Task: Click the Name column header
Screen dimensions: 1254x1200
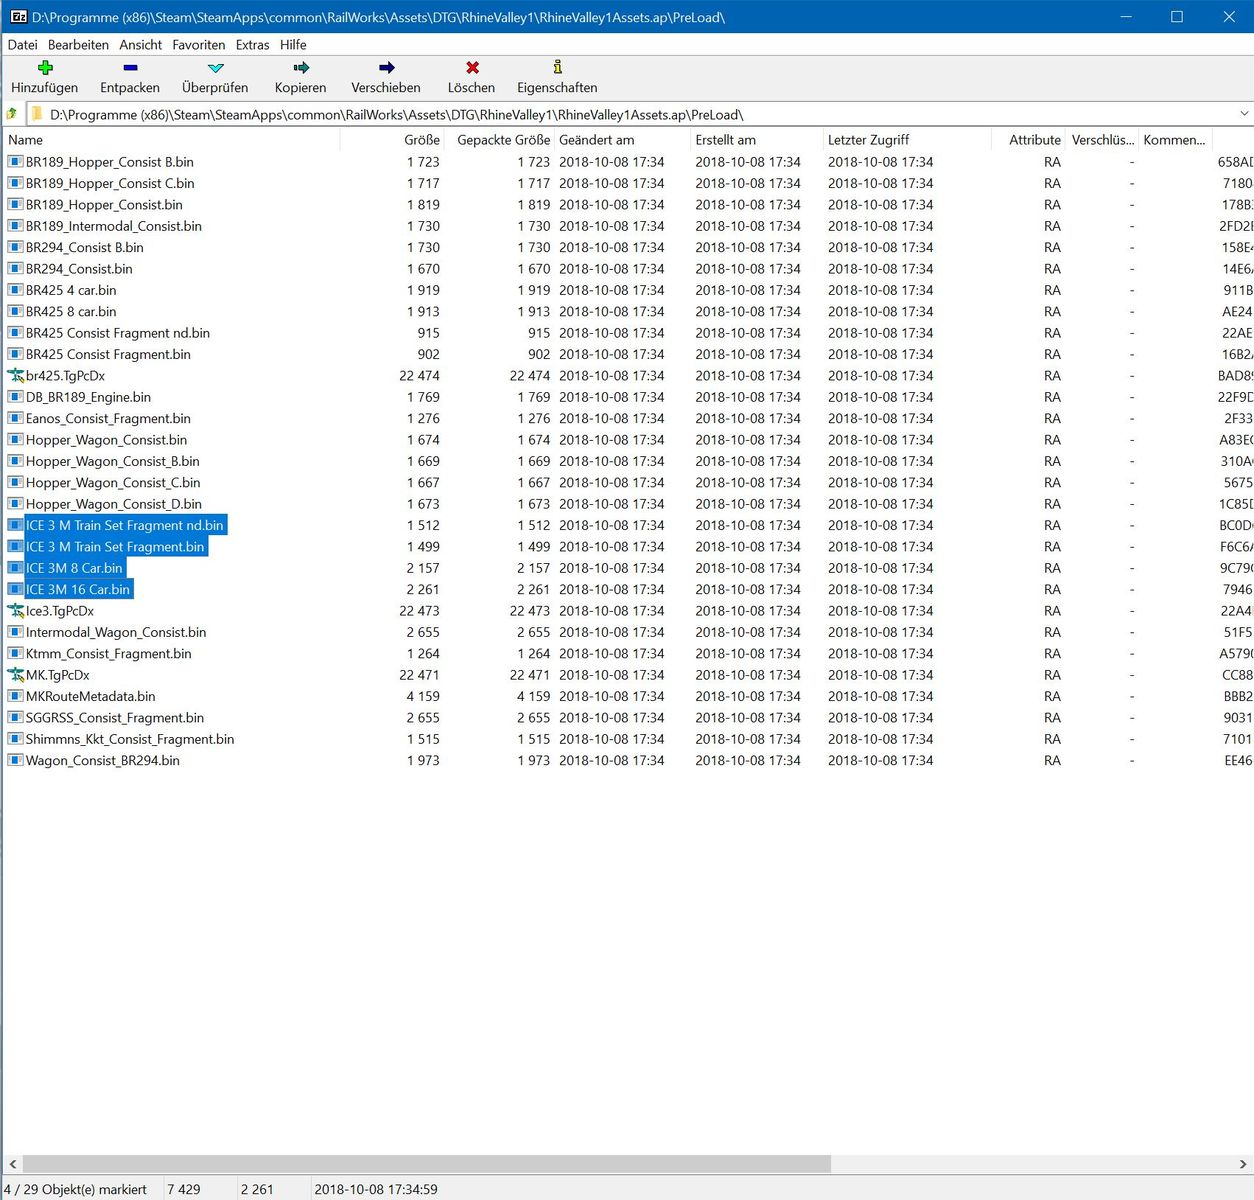Action: click(x=26, y=140)
